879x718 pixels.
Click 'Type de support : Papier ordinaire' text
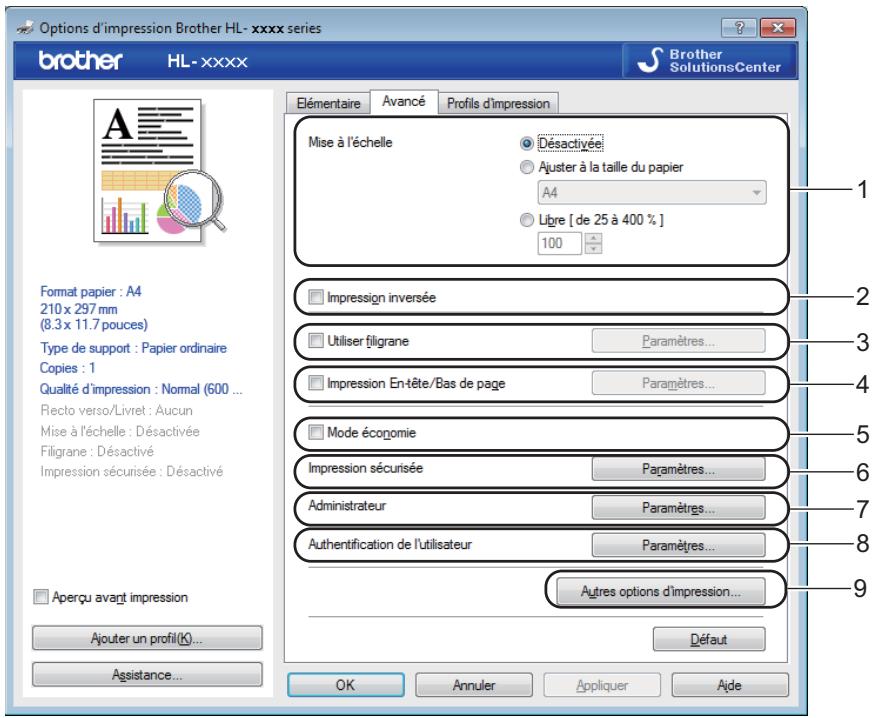click(133, 348)
